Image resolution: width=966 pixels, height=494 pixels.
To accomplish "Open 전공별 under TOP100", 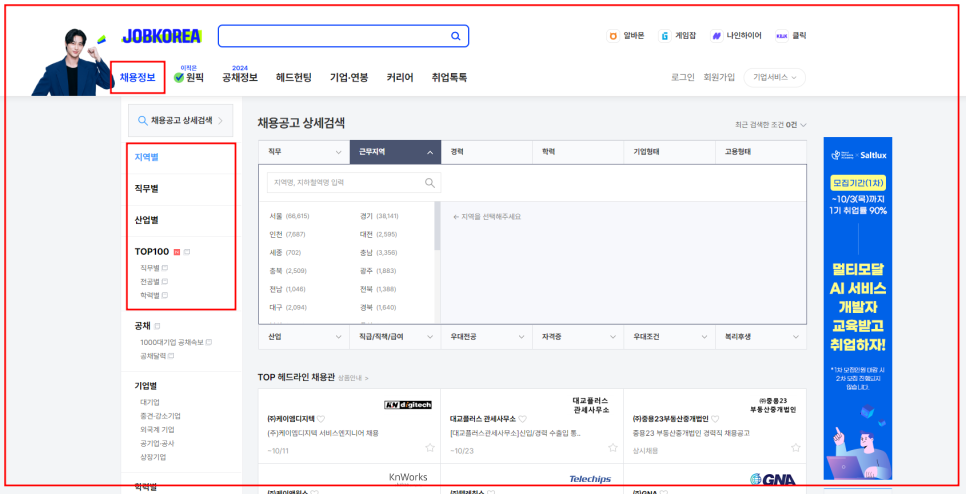I will point(150,281).
